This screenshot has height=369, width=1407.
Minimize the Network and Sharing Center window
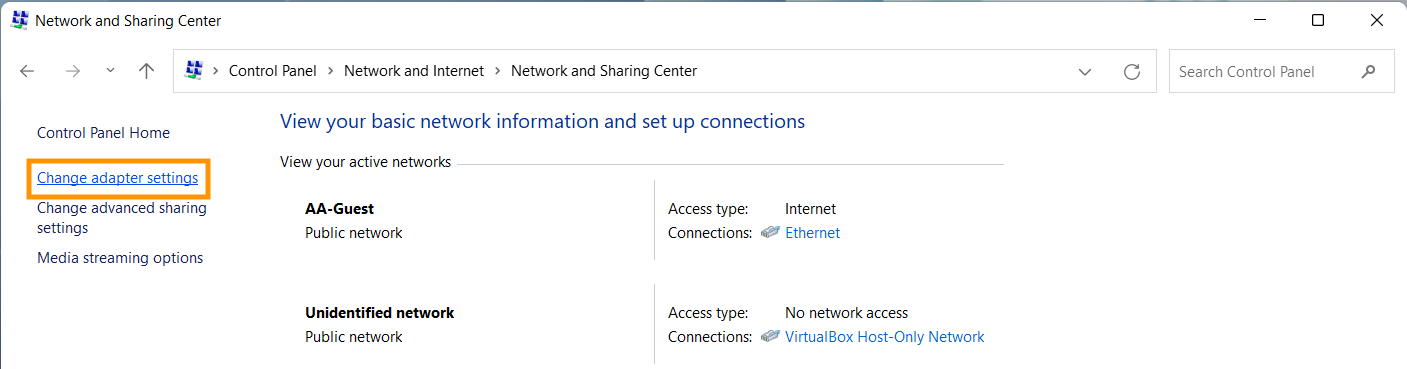click(x=1261, y=20)
